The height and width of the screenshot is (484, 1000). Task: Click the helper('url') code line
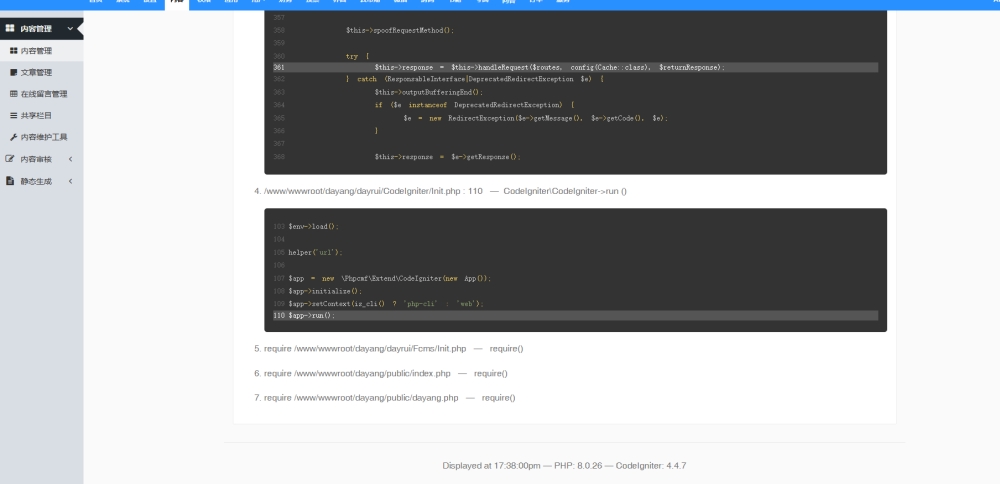coord(315,252)
